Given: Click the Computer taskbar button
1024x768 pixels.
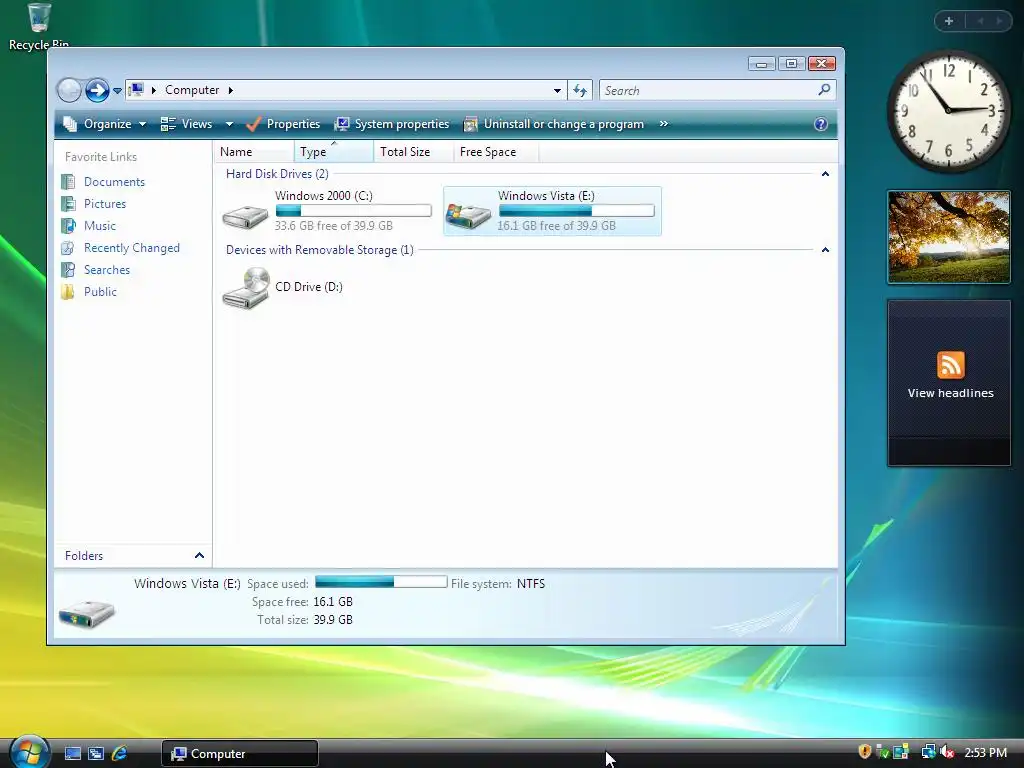Looking at the screenshot, I should tap(240, 754).
